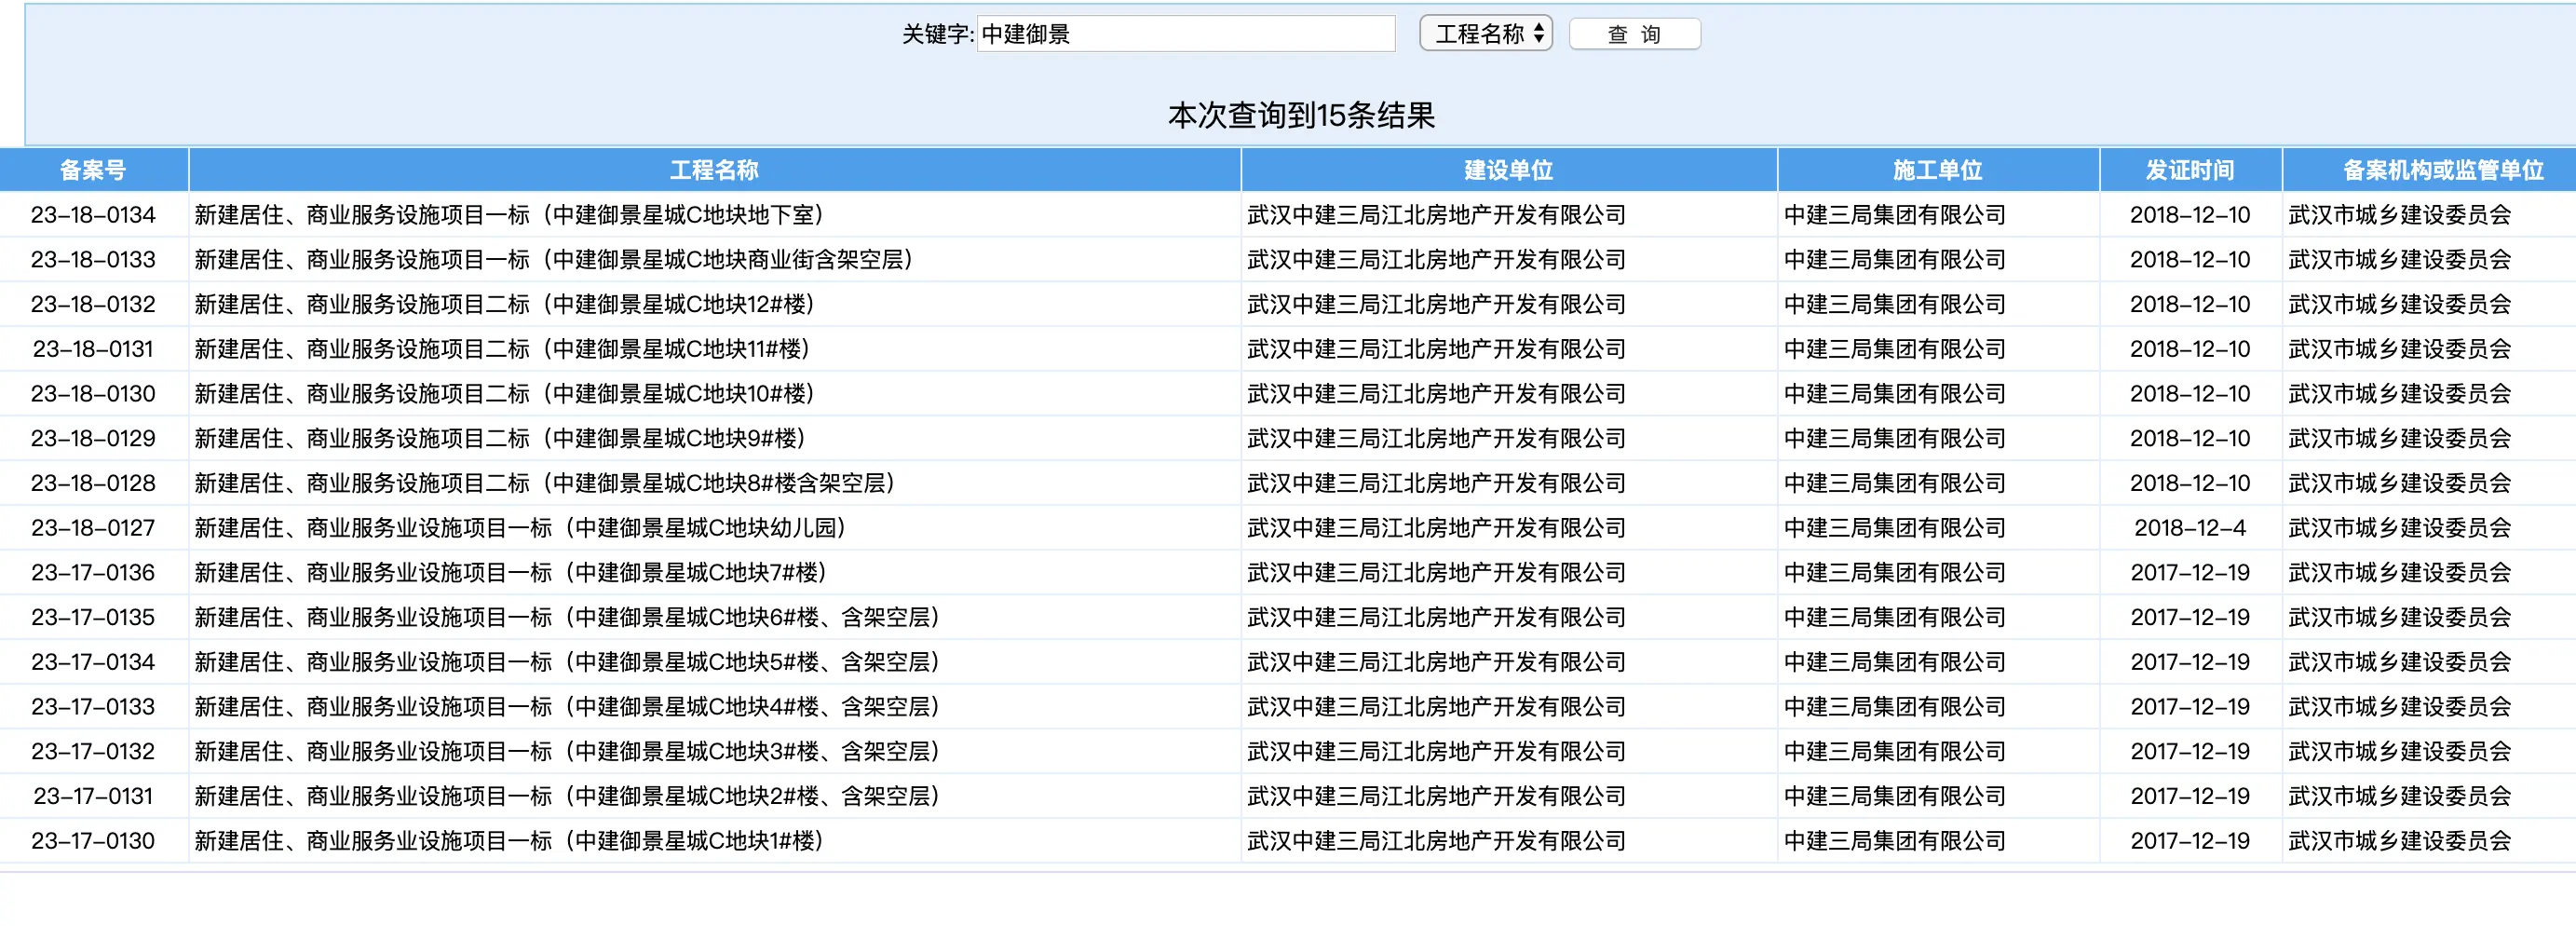
Task: Click the 建设单位 column header
Action: 1509,170
